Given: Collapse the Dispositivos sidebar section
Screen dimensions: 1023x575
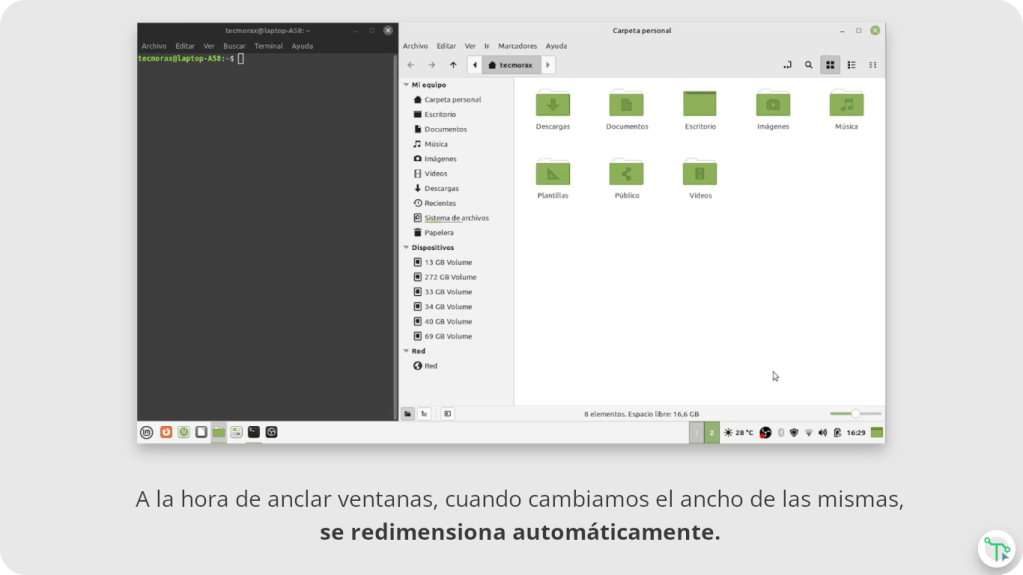Looking at the screenshot, I should [405, 247].
